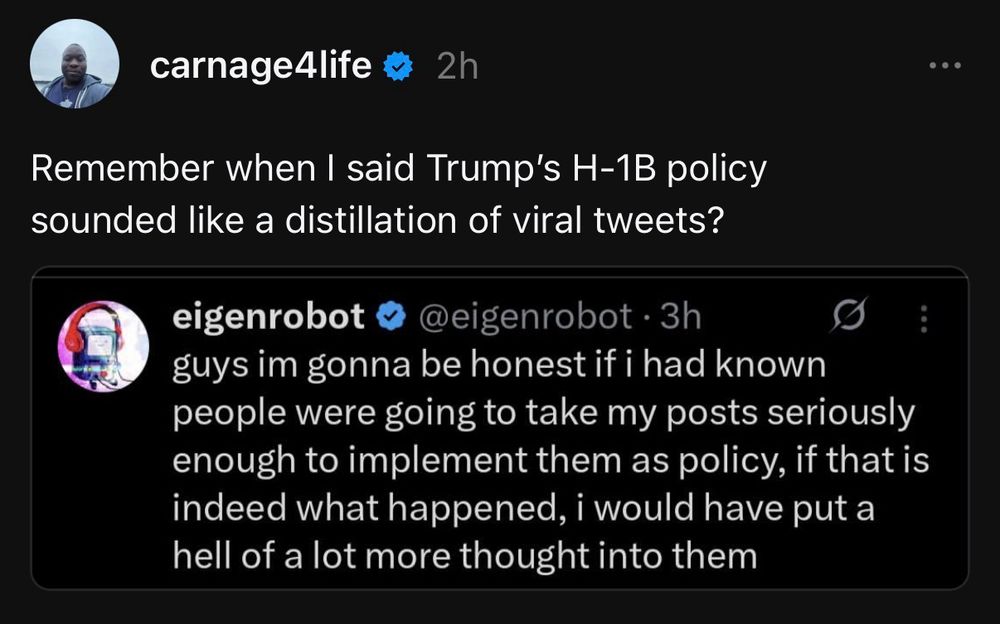Click carnage4life's blue verified badge
Screen dimensions: 1000x624
[398, 65]
